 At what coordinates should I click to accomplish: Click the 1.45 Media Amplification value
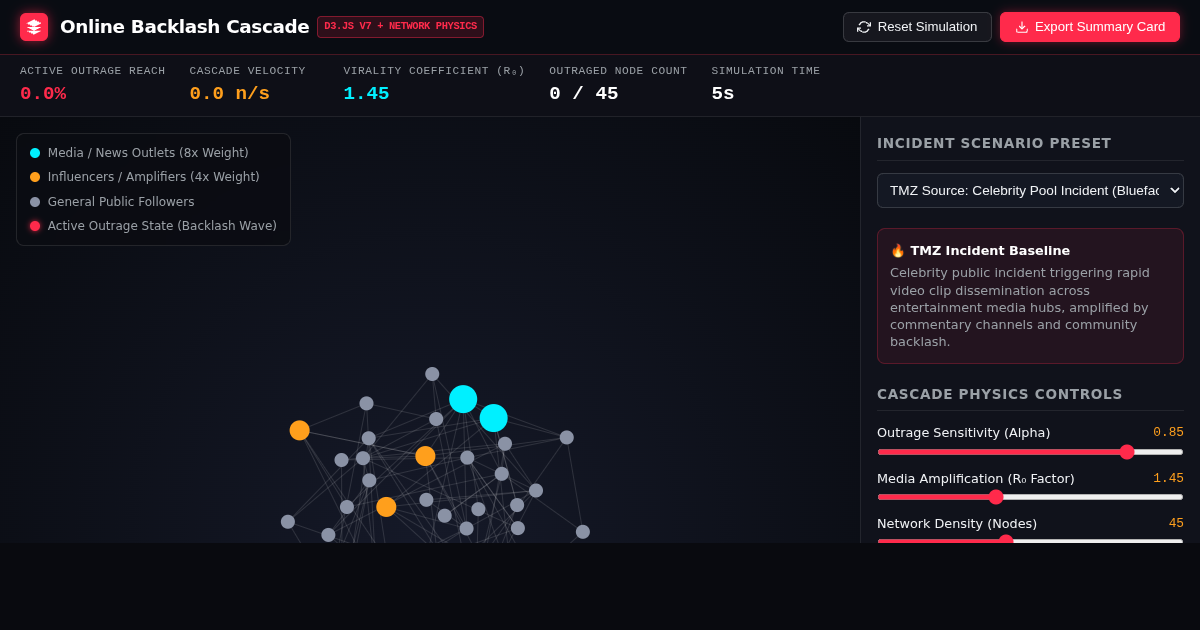(1168, 478)
